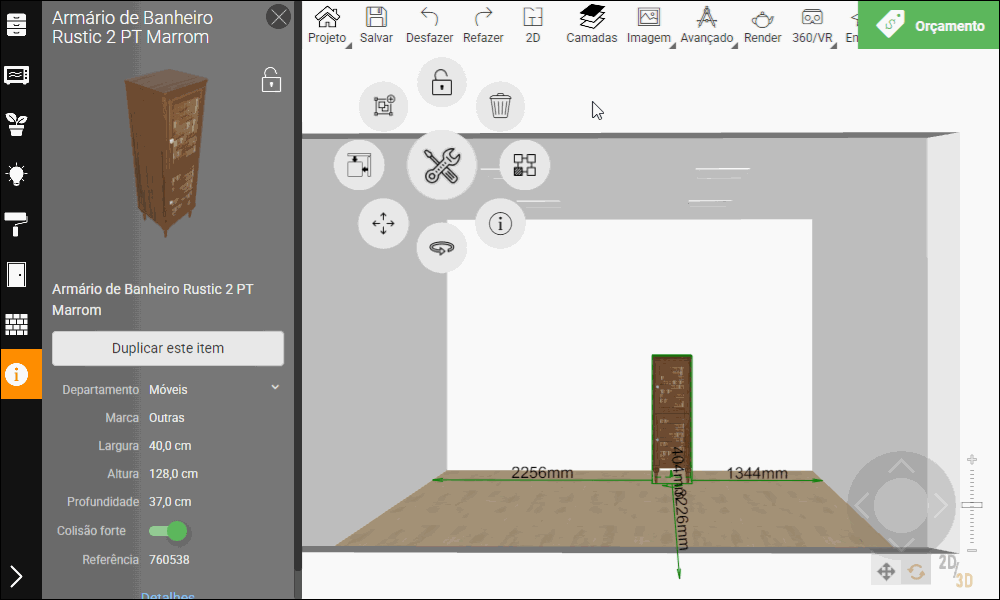Select the cabinet object in the 3D scene
This screenshot has width=1000, height=600.
[672, 418]
